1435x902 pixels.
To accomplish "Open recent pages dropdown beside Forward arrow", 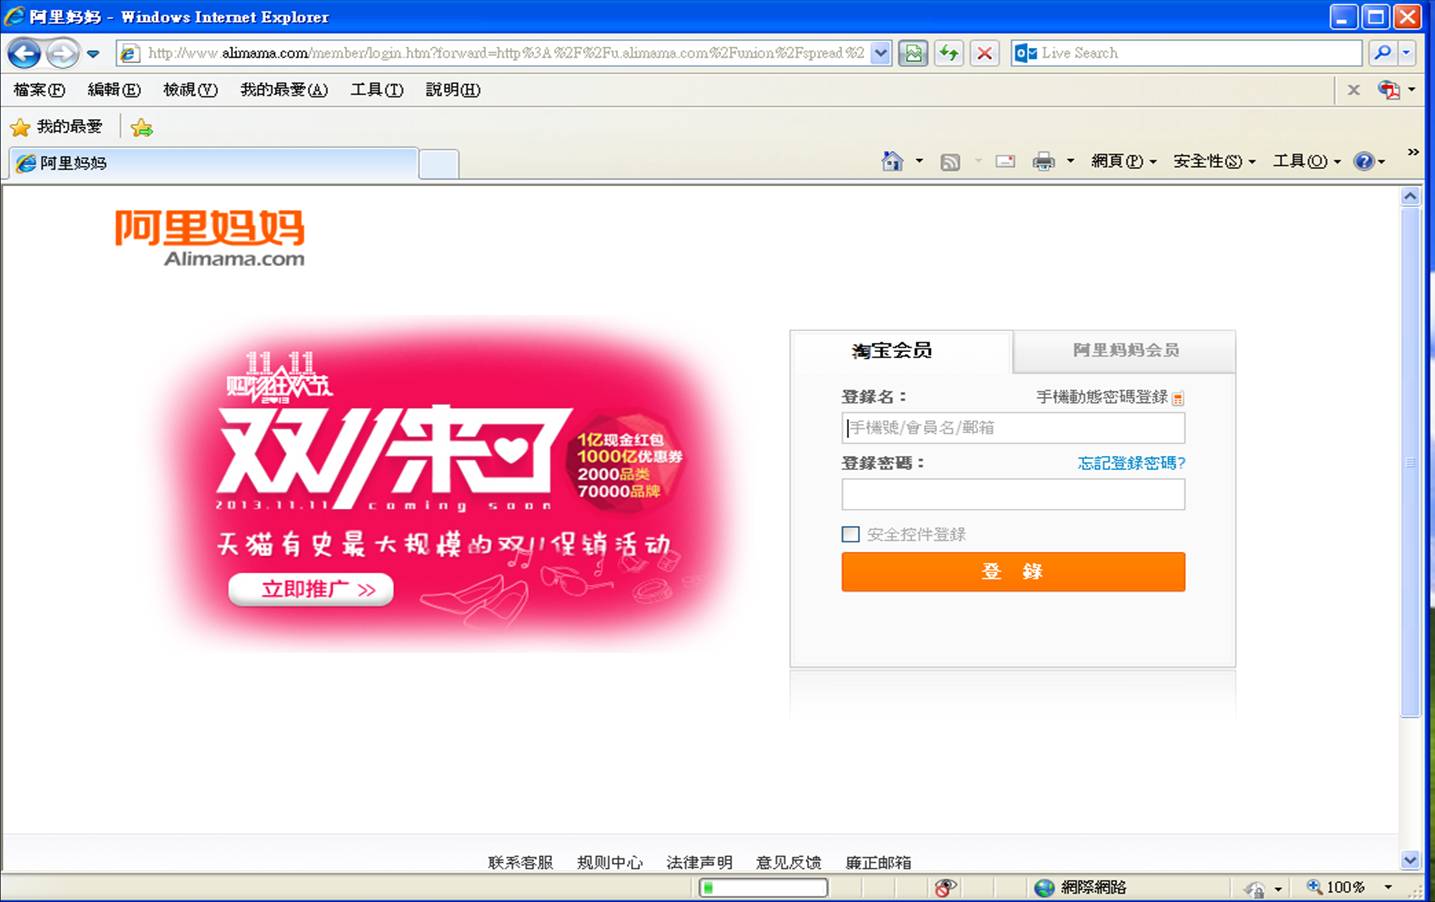I will [x=93, y=54].
